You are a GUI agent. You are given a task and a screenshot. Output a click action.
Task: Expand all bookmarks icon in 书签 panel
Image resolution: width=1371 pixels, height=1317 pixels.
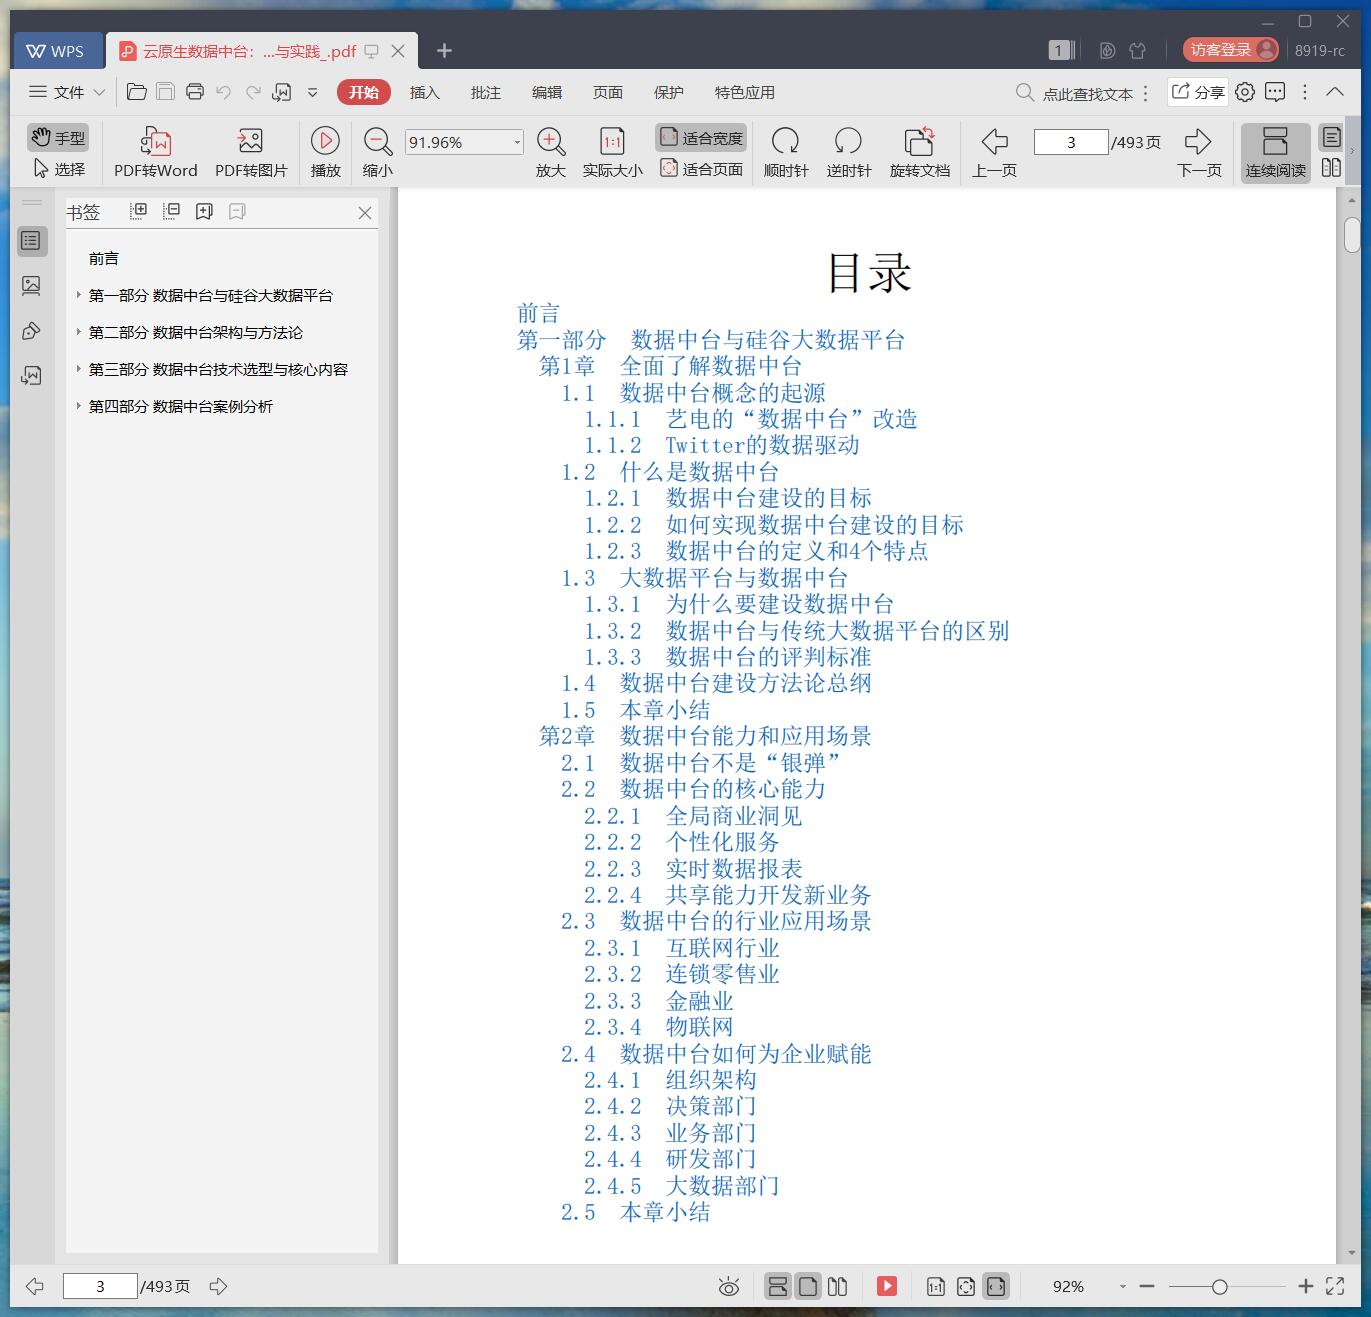(x=139, y=211)
